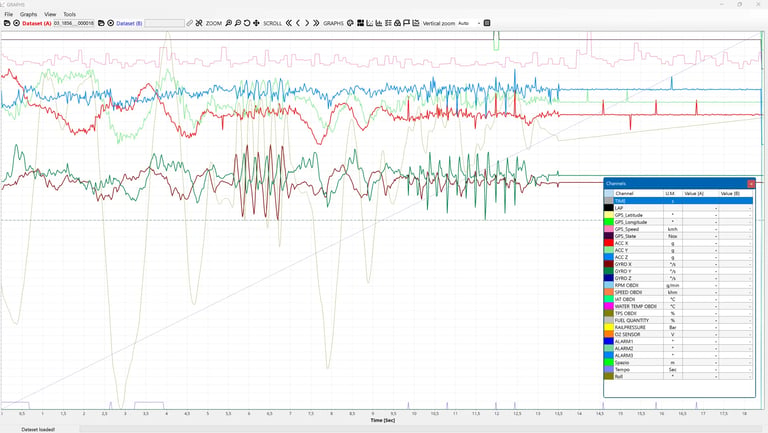Screen dimensions: 768x433
Task: Open the Graphs menu
Action: pyautogui.click(x=28, y=14)
